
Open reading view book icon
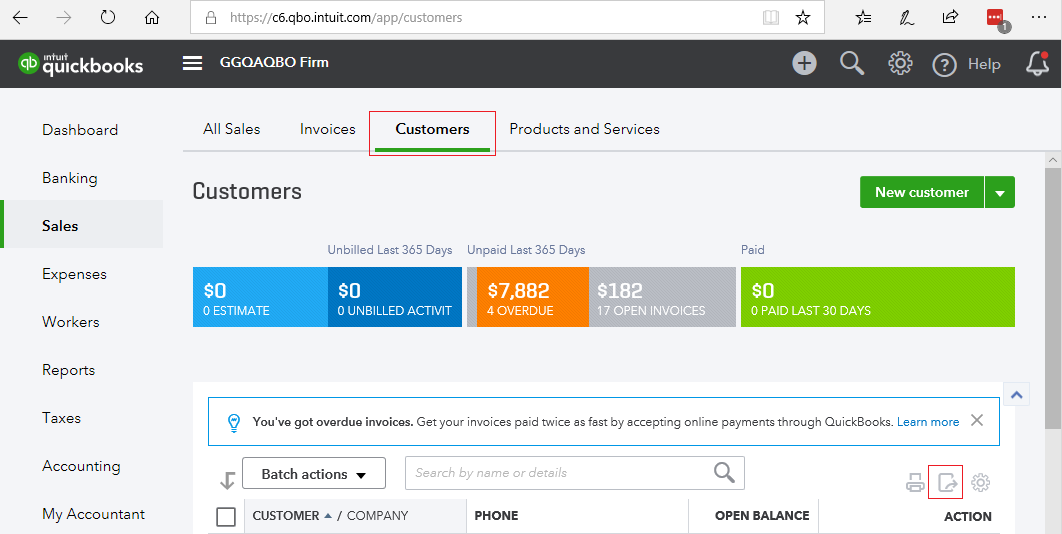click(771, 18)
